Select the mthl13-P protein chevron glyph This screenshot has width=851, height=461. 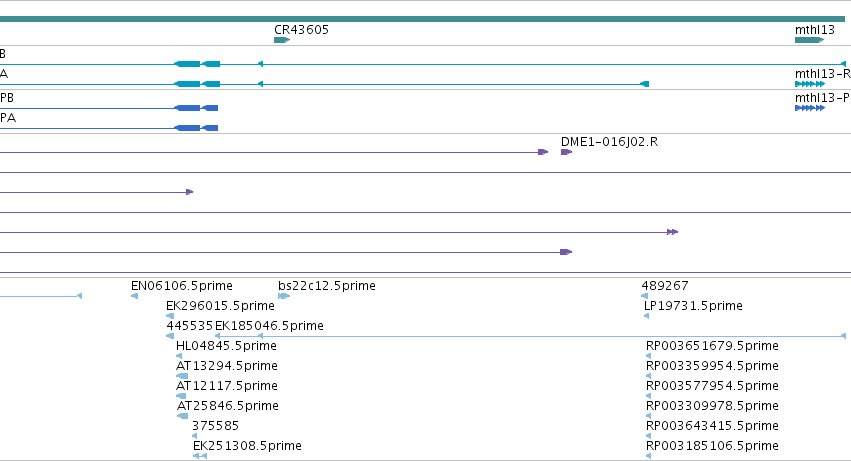(810, 108)
